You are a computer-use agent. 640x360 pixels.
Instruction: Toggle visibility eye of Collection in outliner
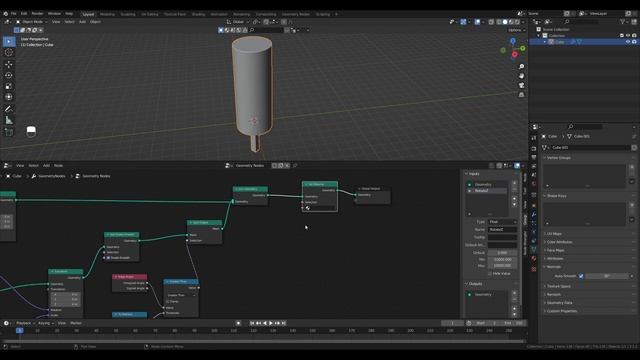pos(628,36)
